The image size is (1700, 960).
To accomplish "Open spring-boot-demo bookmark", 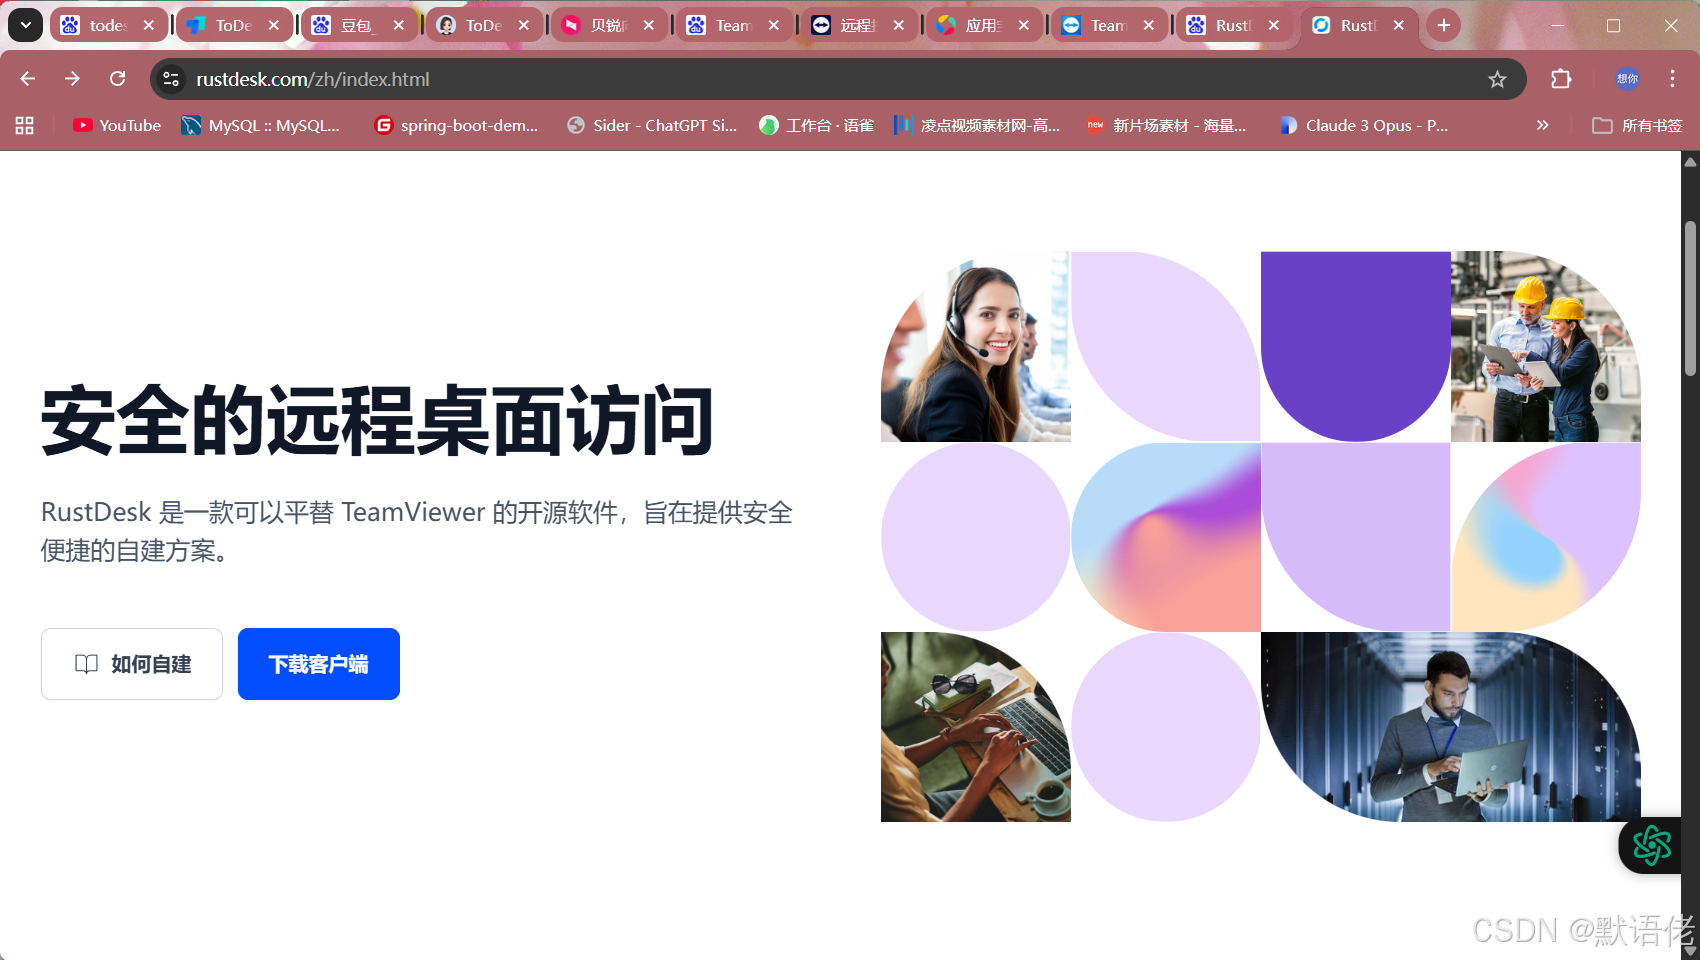I will pos(456,125).
